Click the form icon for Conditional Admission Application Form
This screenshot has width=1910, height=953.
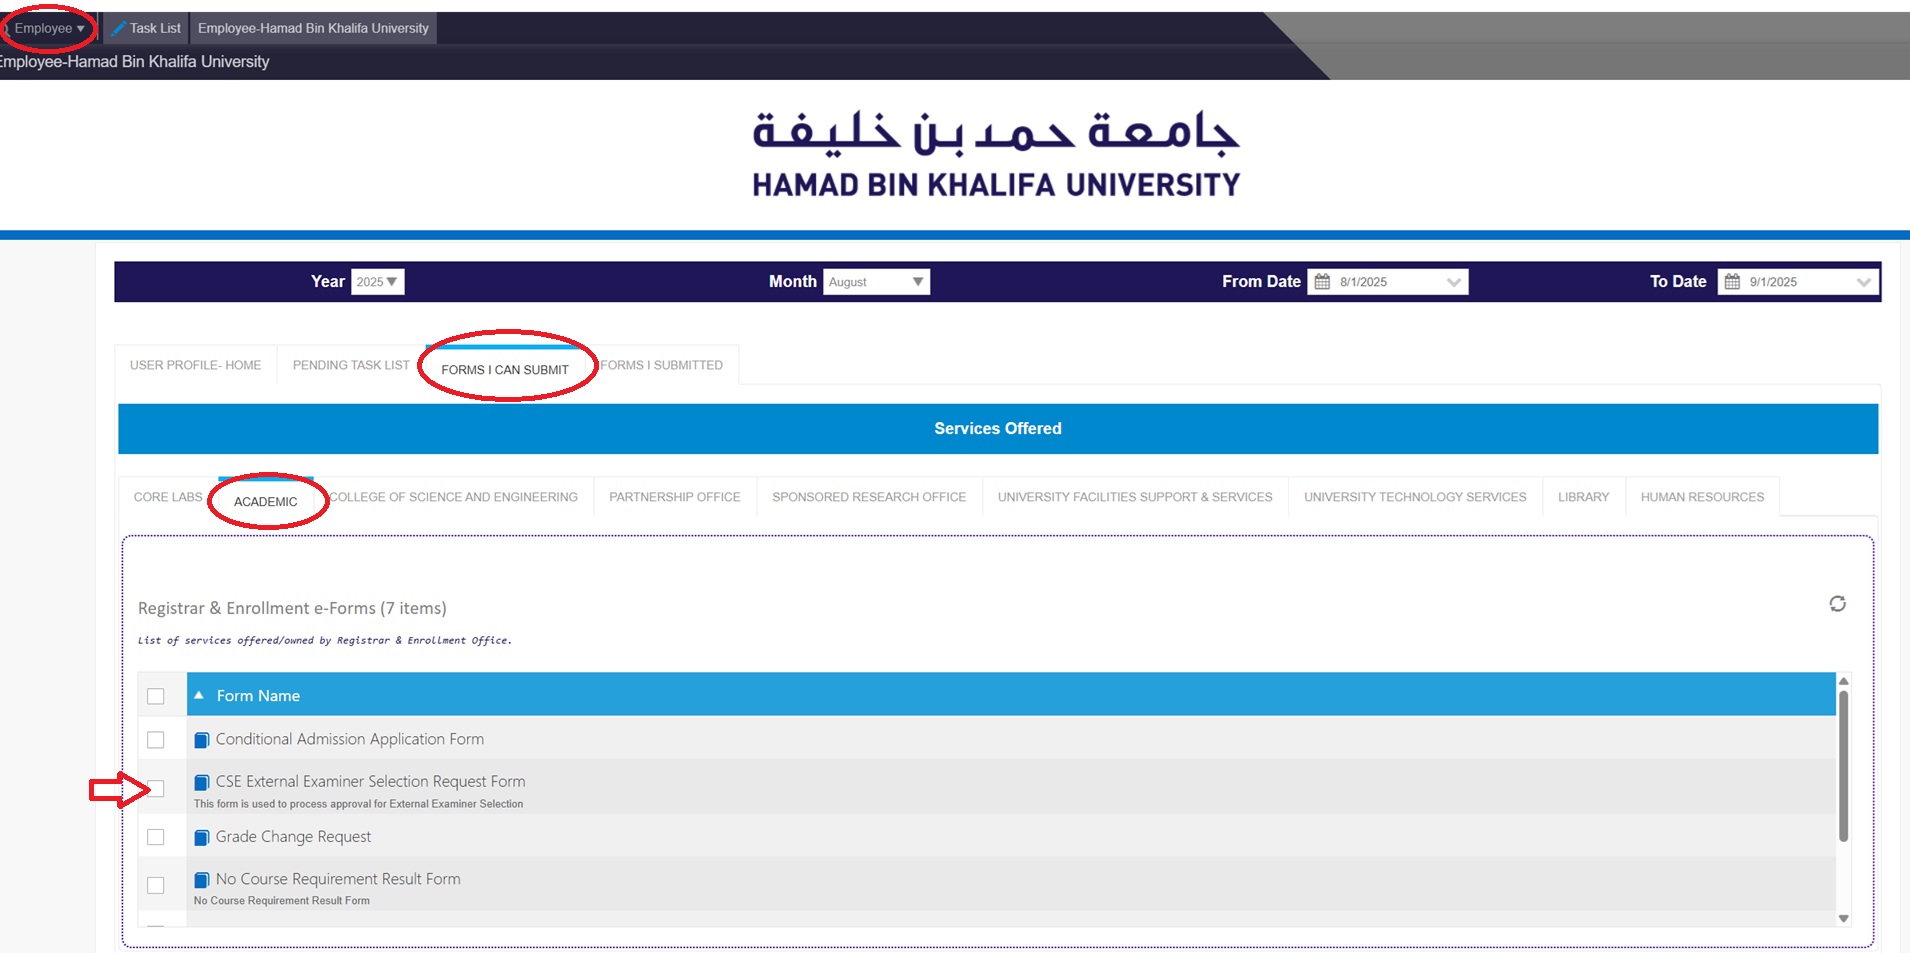(201, 740)
